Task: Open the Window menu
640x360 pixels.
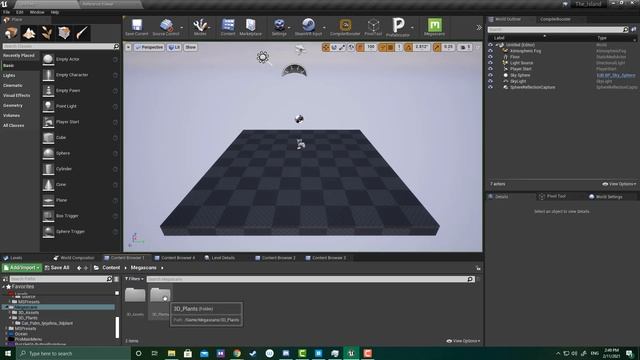Action: (x=37, y=12)
